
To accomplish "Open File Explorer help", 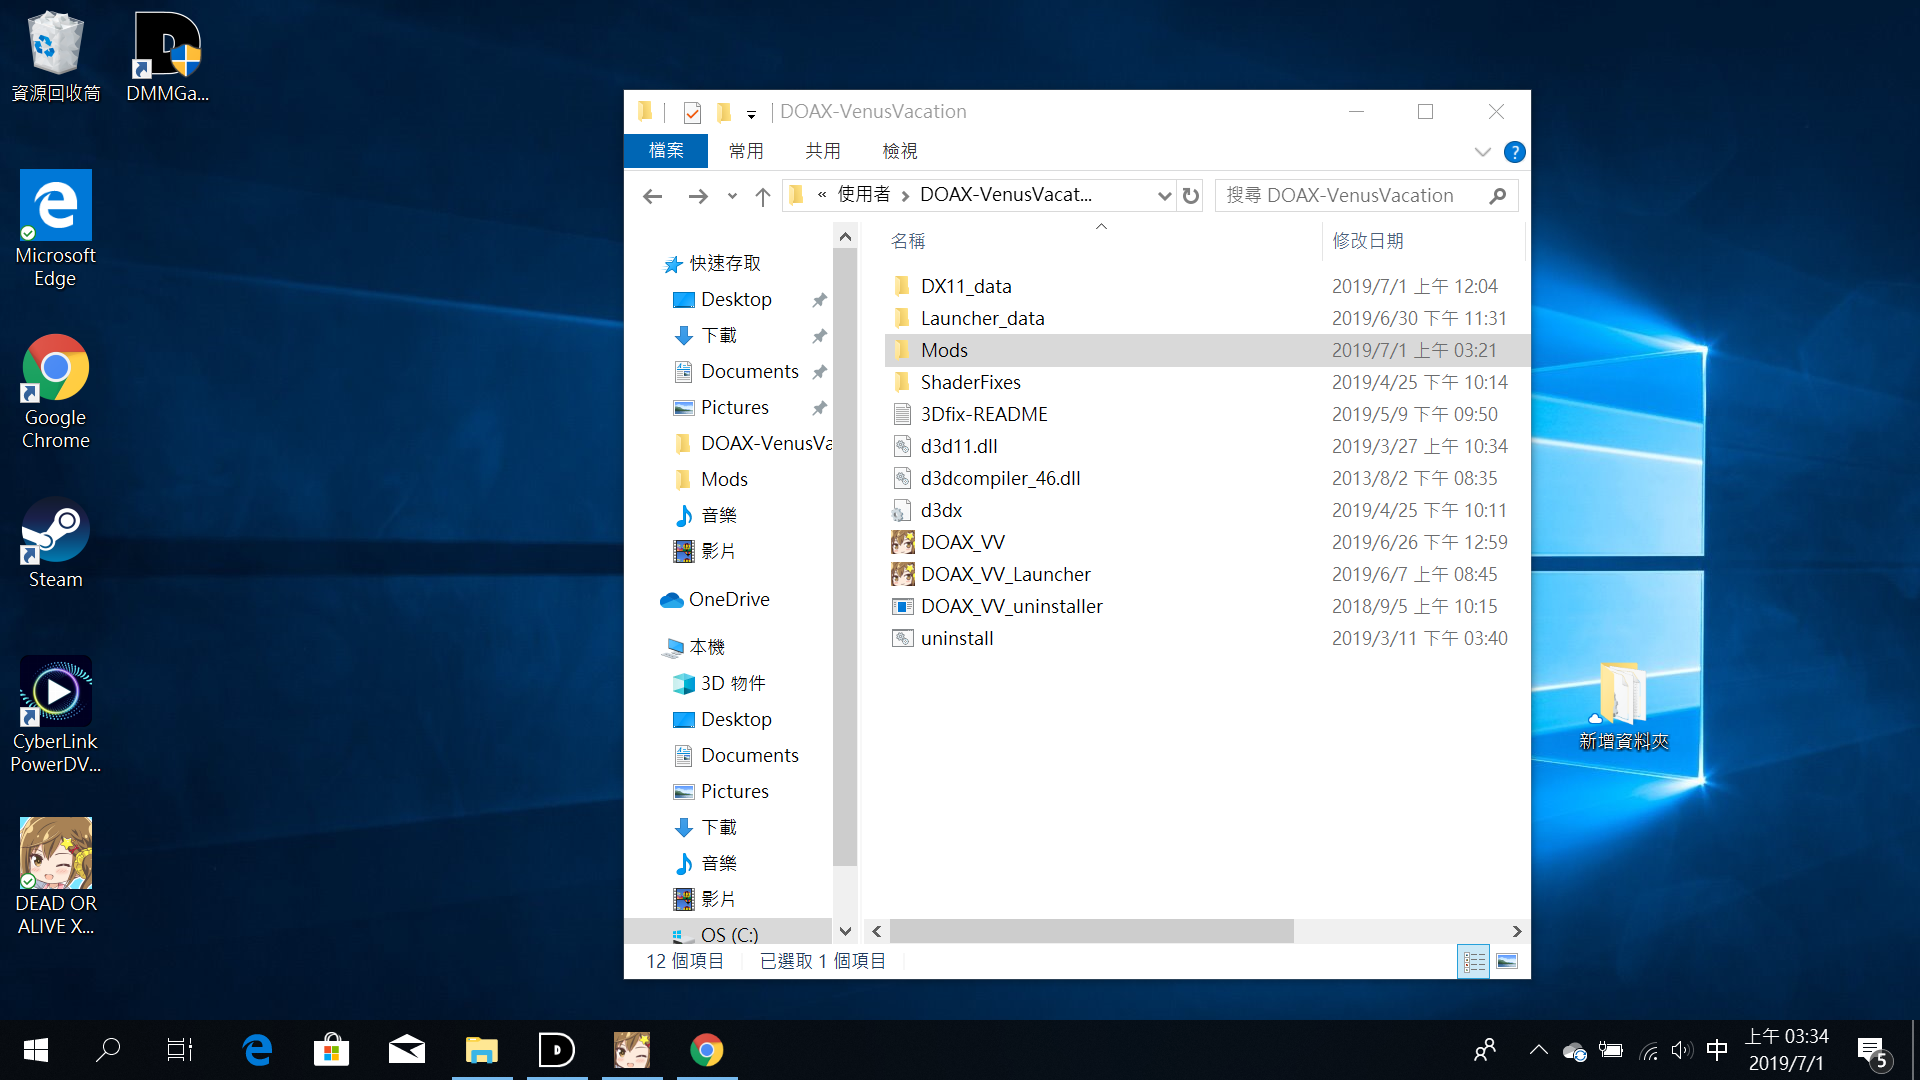I will (1515, 152).
